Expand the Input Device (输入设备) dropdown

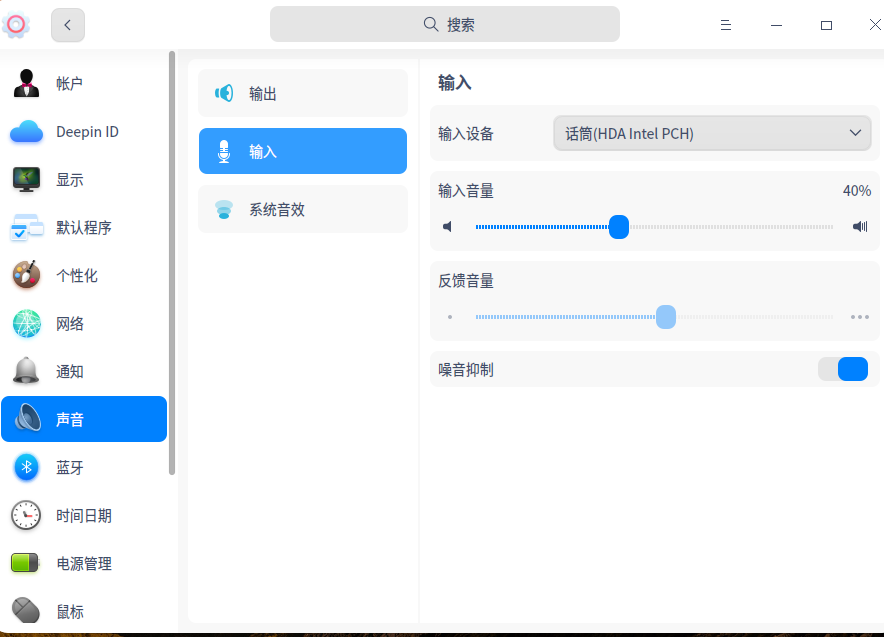click(712, 134)
